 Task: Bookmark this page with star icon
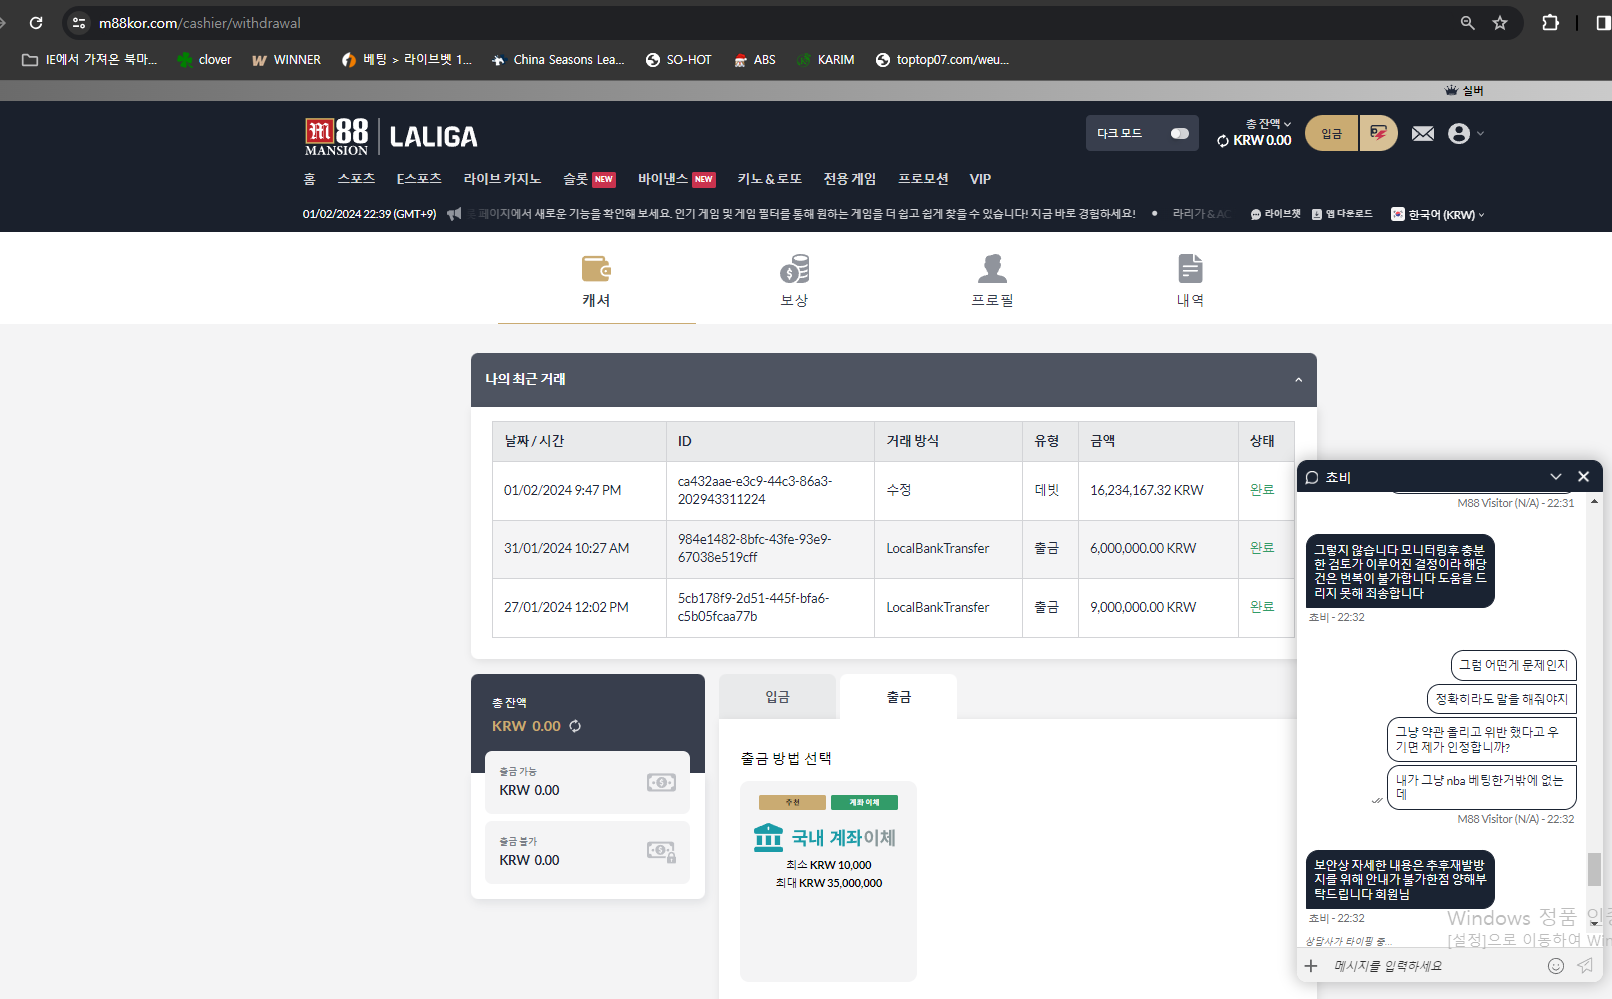pyautogui.click(x=1500, y=23)
